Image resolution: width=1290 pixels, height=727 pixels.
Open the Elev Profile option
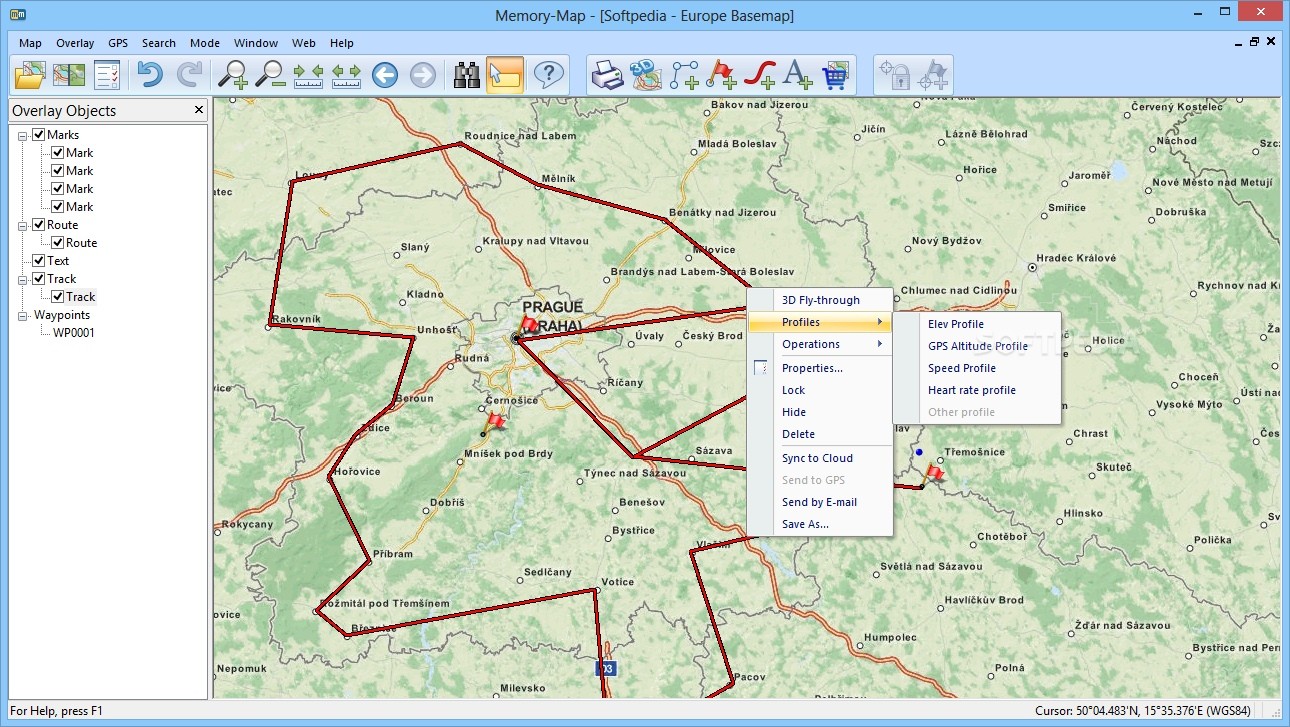[x=977, y=324]
